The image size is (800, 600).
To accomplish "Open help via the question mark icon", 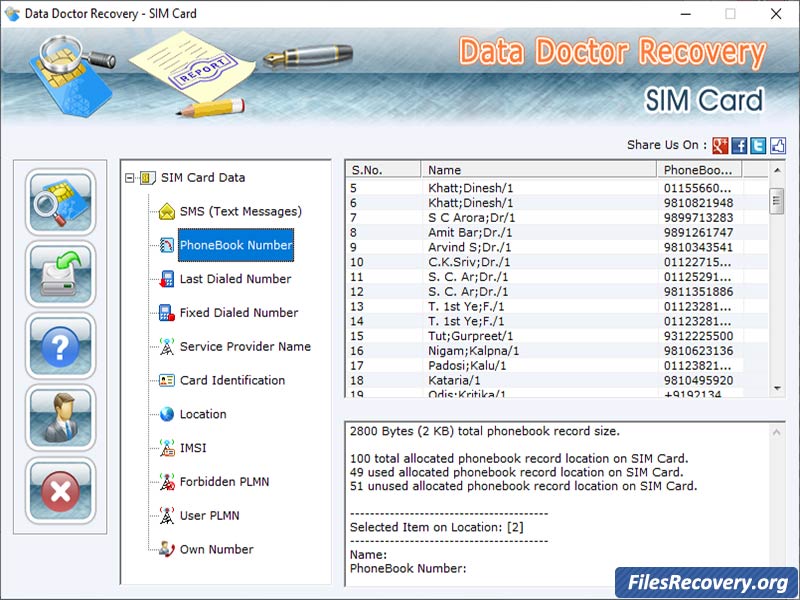I will click(60, 345).
